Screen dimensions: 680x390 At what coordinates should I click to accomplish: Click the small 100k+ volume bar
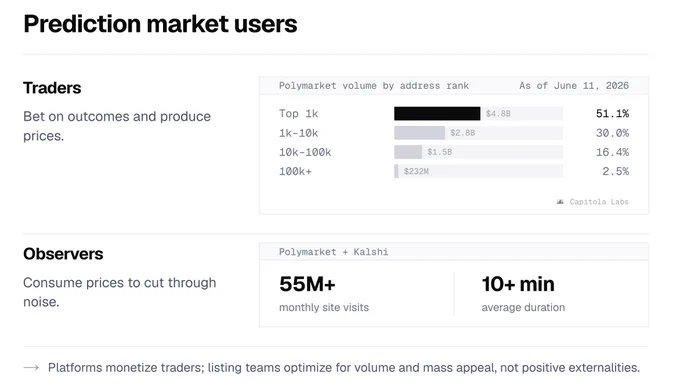tap(396, 171)
